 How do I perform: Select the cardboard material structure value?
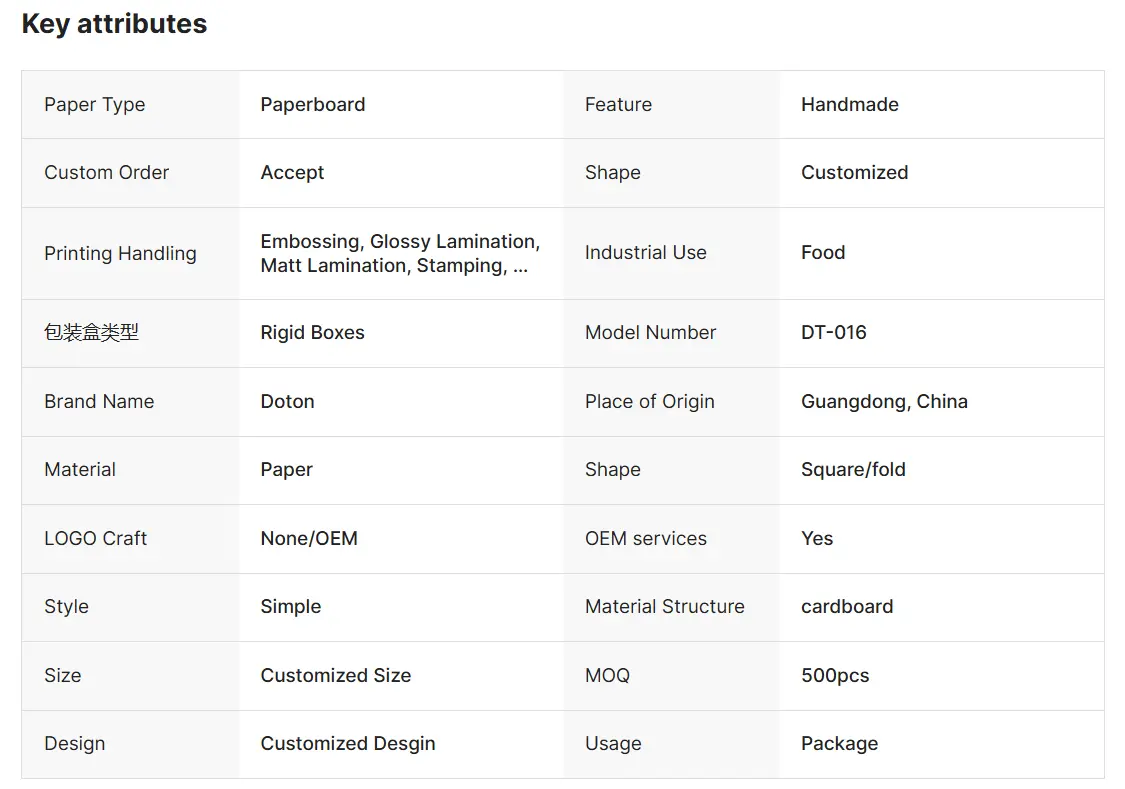click(847, 607)
